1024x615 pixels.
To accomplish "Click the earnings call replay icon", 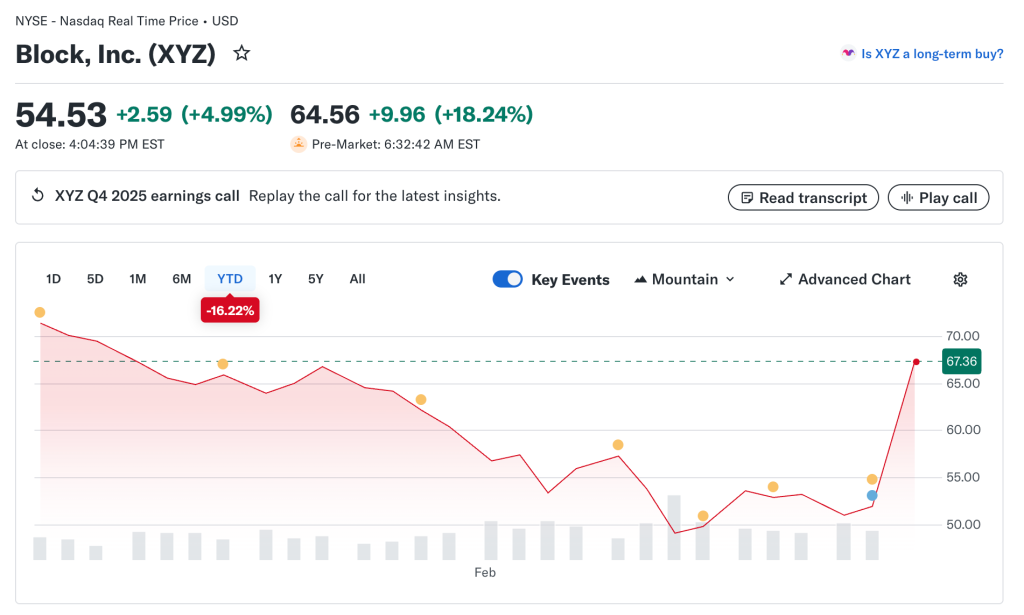I will point(39,196).
